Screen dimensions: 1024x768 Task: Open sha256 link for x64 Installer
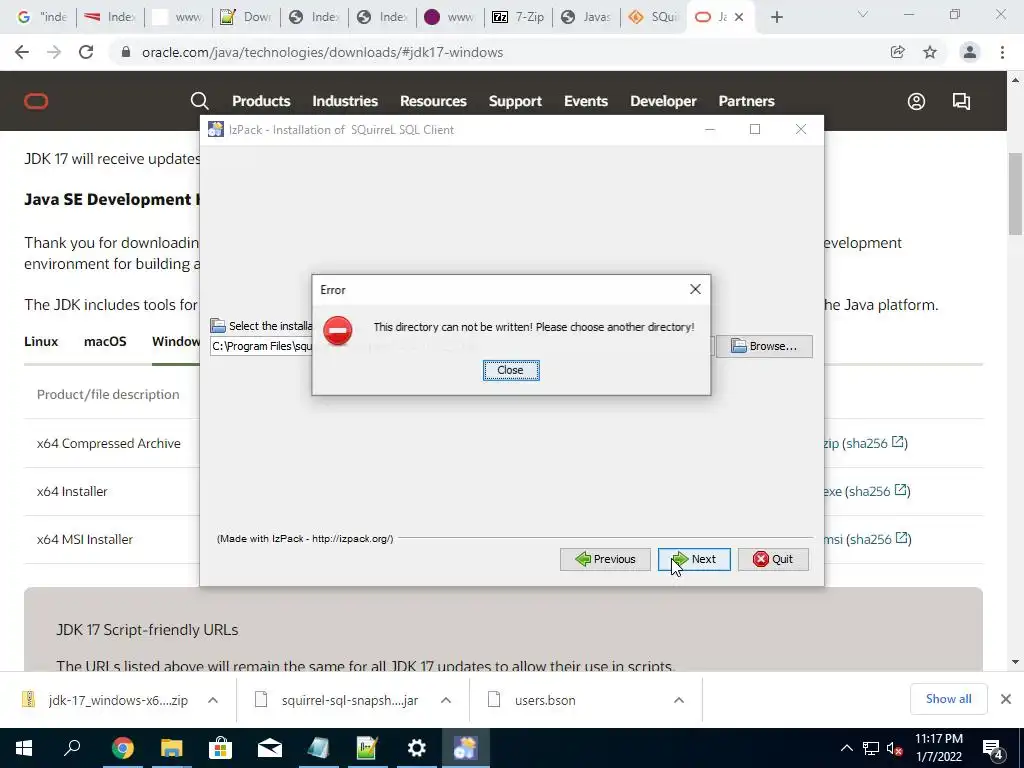click(x=878, y=491)
